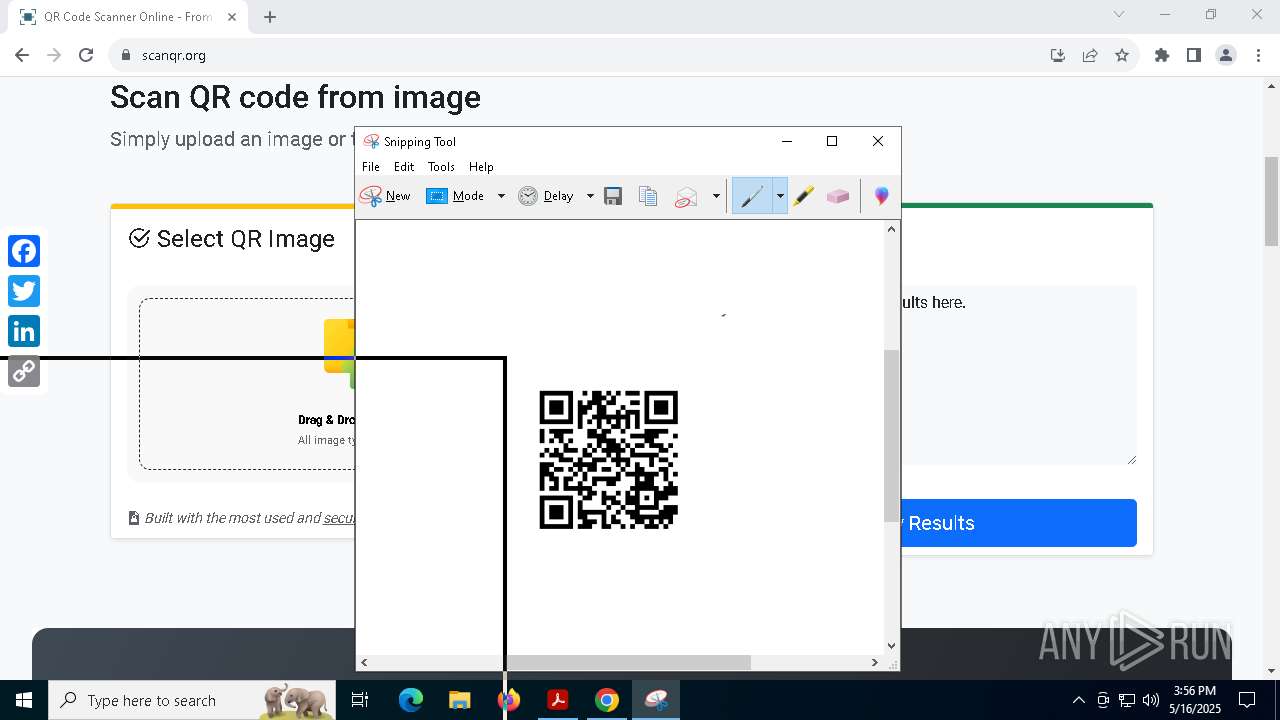The height and width of the screenshot is (720, 1280).
Task: Open the Mode button in Snipping Tool
Action: click(456, 196)
